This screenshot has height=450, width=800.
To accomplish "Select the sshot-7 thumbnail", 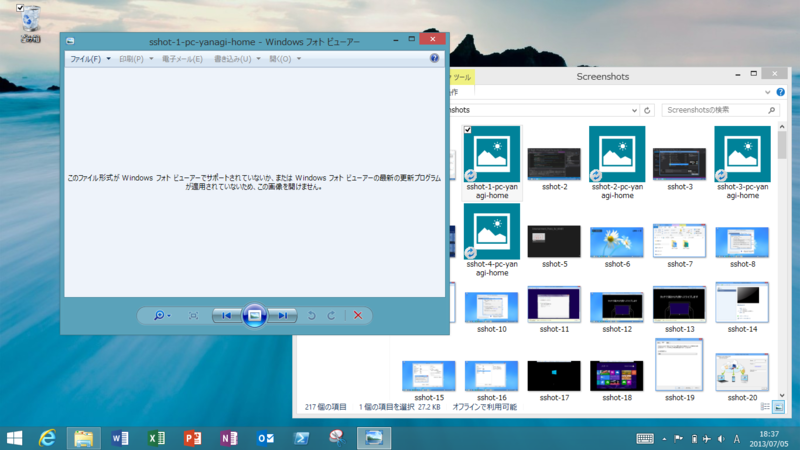I will tap(680, 240).
